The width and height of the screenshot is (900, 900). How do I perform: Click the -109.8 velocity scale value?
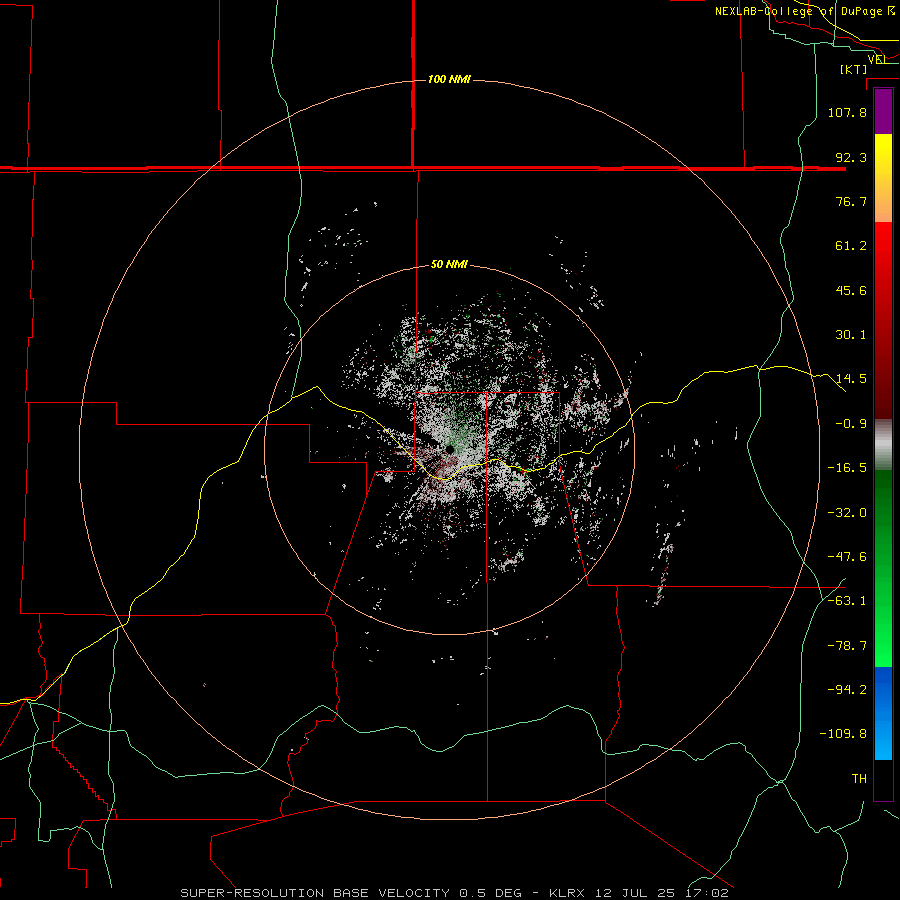[x=843, y=734]
